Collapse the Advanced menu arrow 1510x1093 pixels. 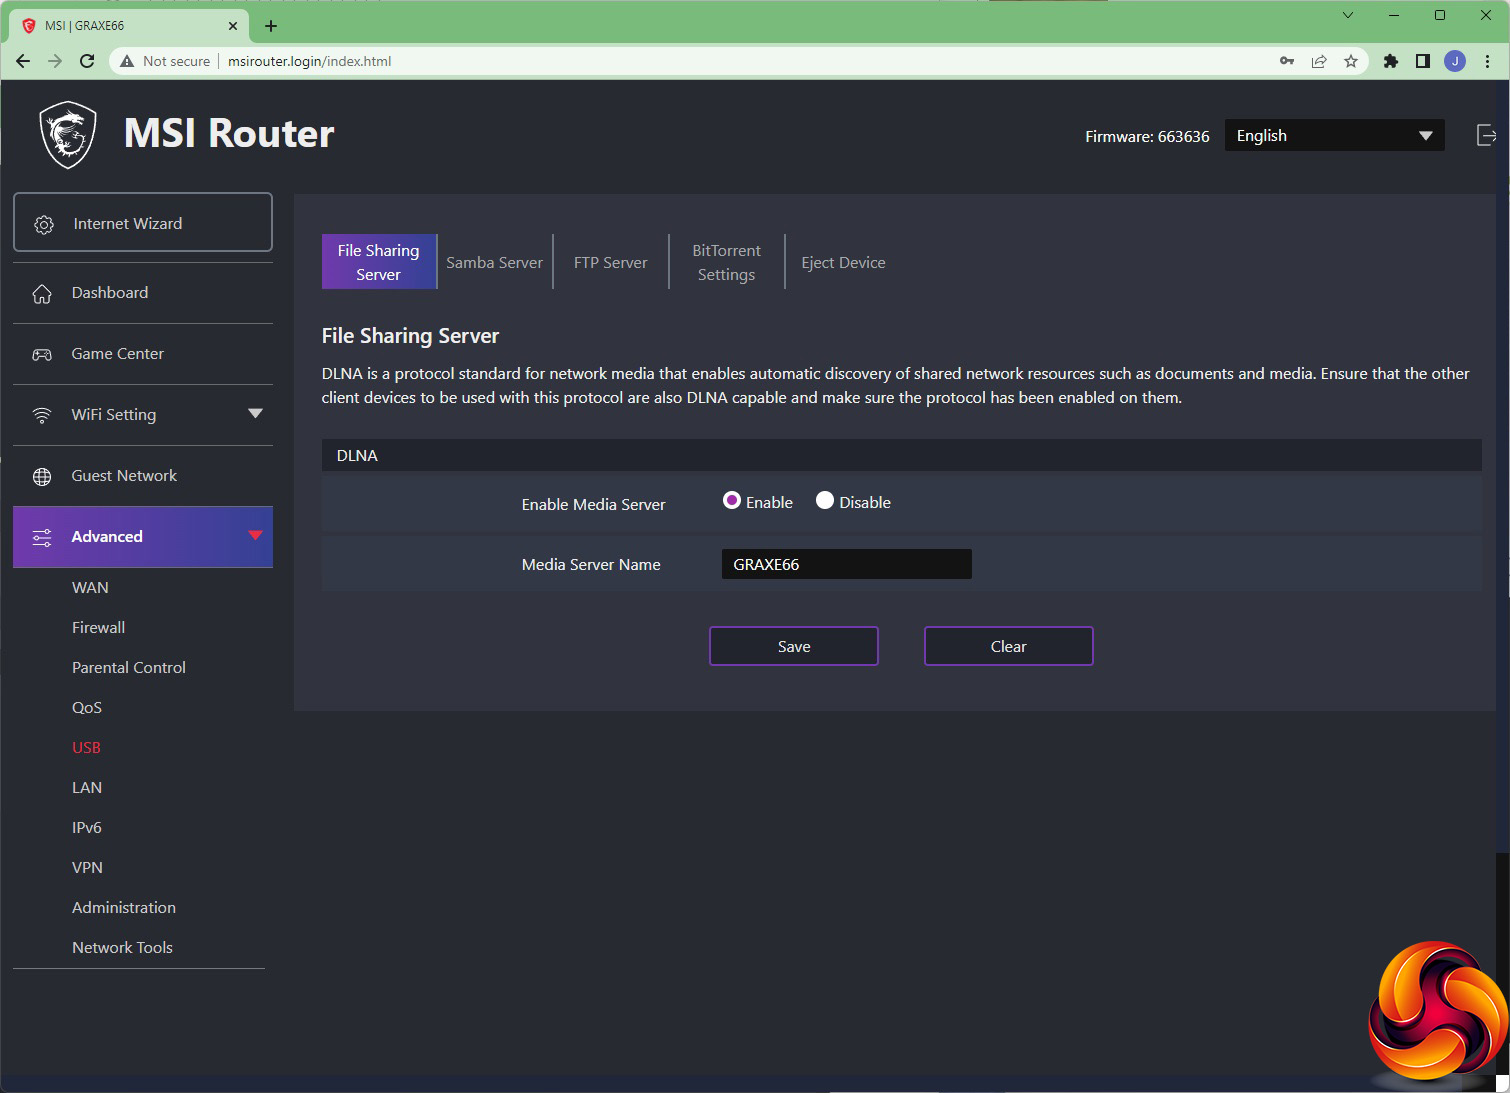255,536
